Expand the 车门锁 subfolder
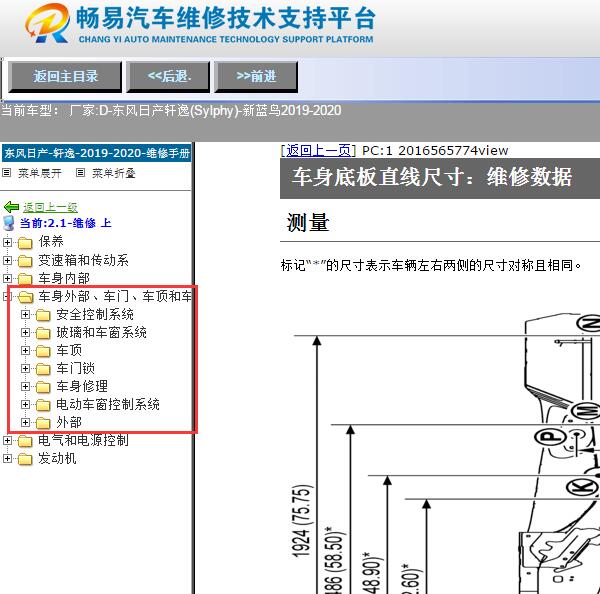Image resolution: width=600 pixels, height=594 pixels. 25,368
